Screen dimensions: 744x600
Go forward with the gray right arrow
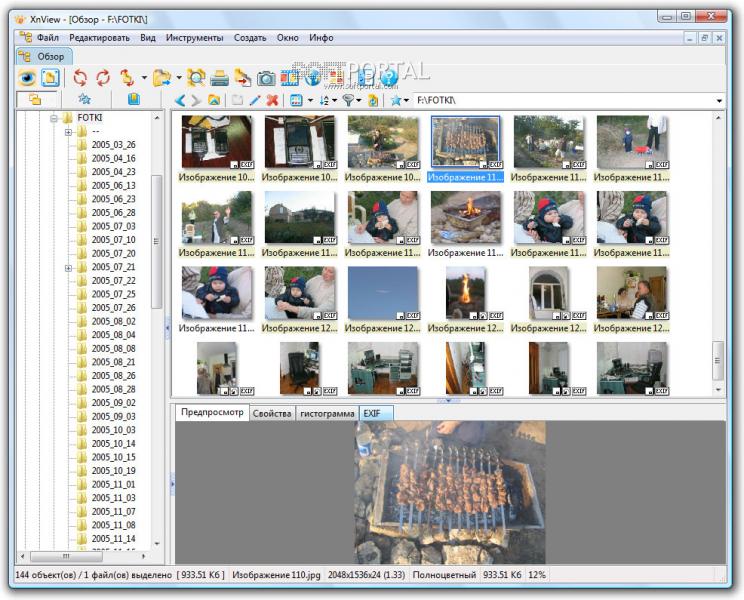coord(196,100)
